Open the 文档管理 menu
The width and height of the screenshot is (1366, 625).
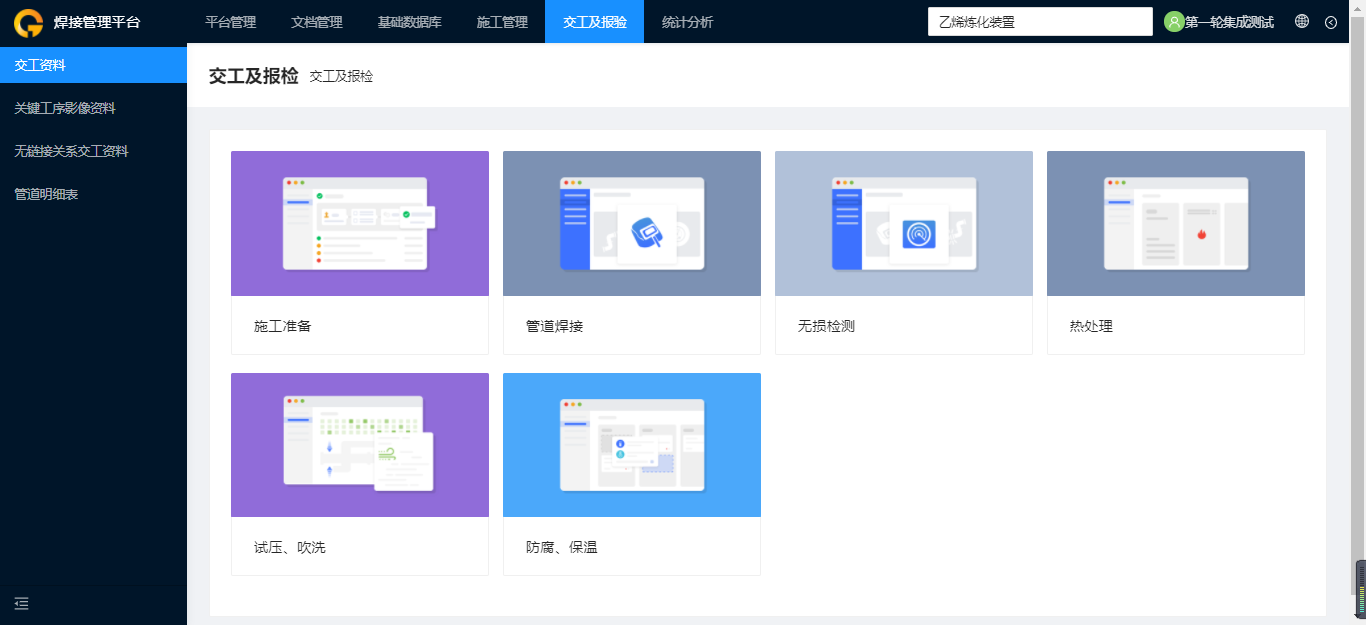tap(317, 22)
